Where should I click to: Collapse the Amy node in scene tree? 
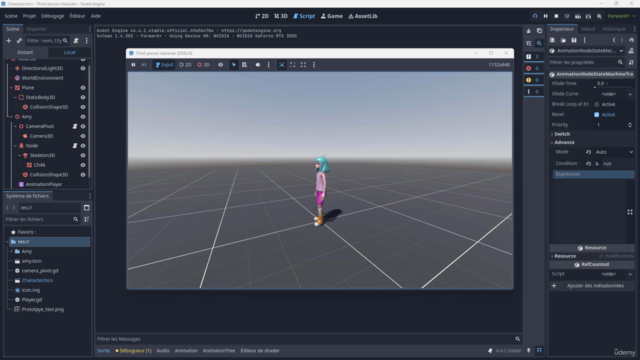click(x=11, y=117)
